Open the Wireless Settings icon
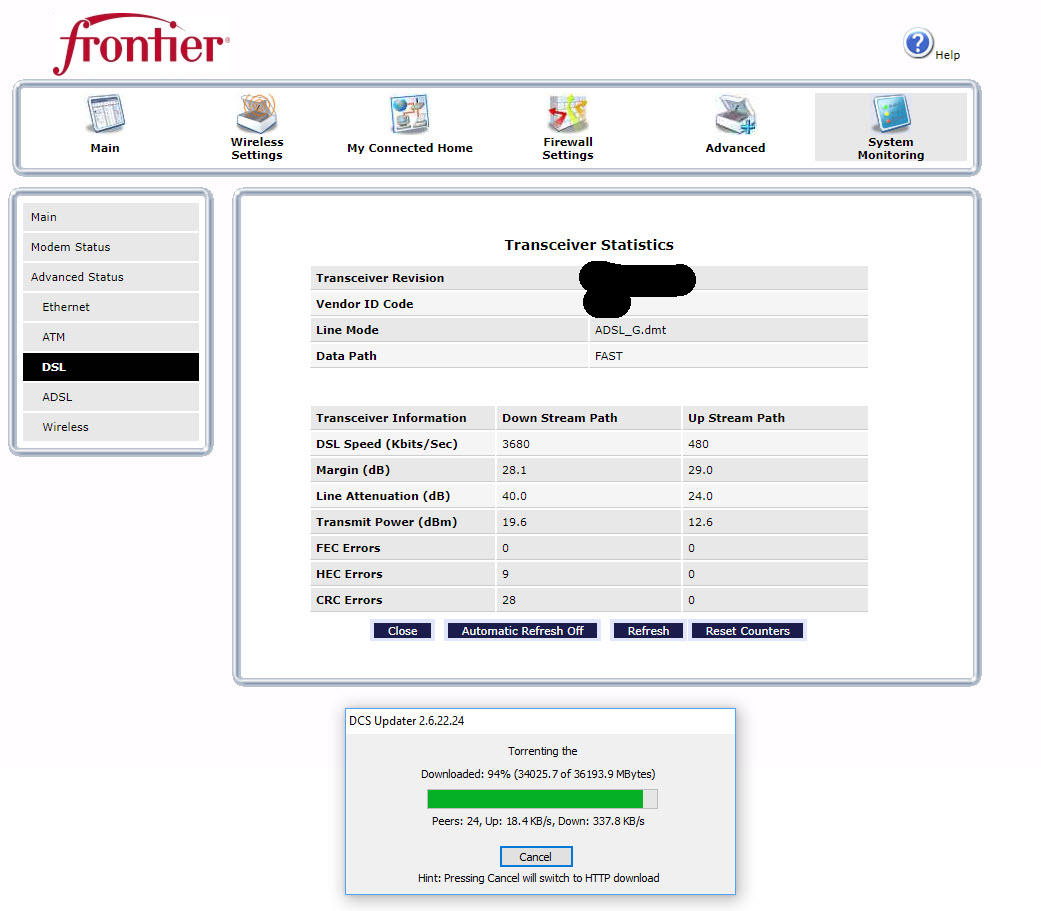Image resolution: width=1041 pixels, height=911 pixels. click(x=257, y=113)
